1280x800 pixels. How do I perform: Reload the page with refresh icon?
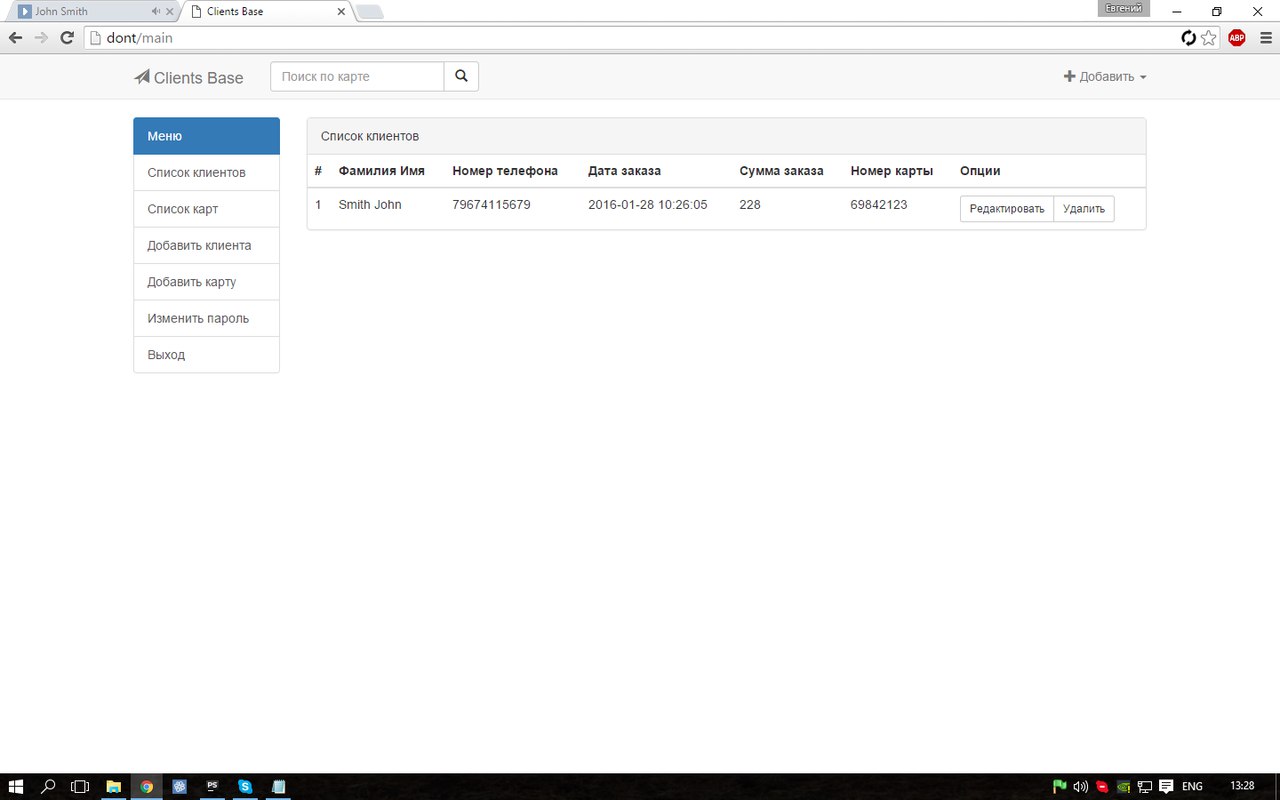click(67, 38)
